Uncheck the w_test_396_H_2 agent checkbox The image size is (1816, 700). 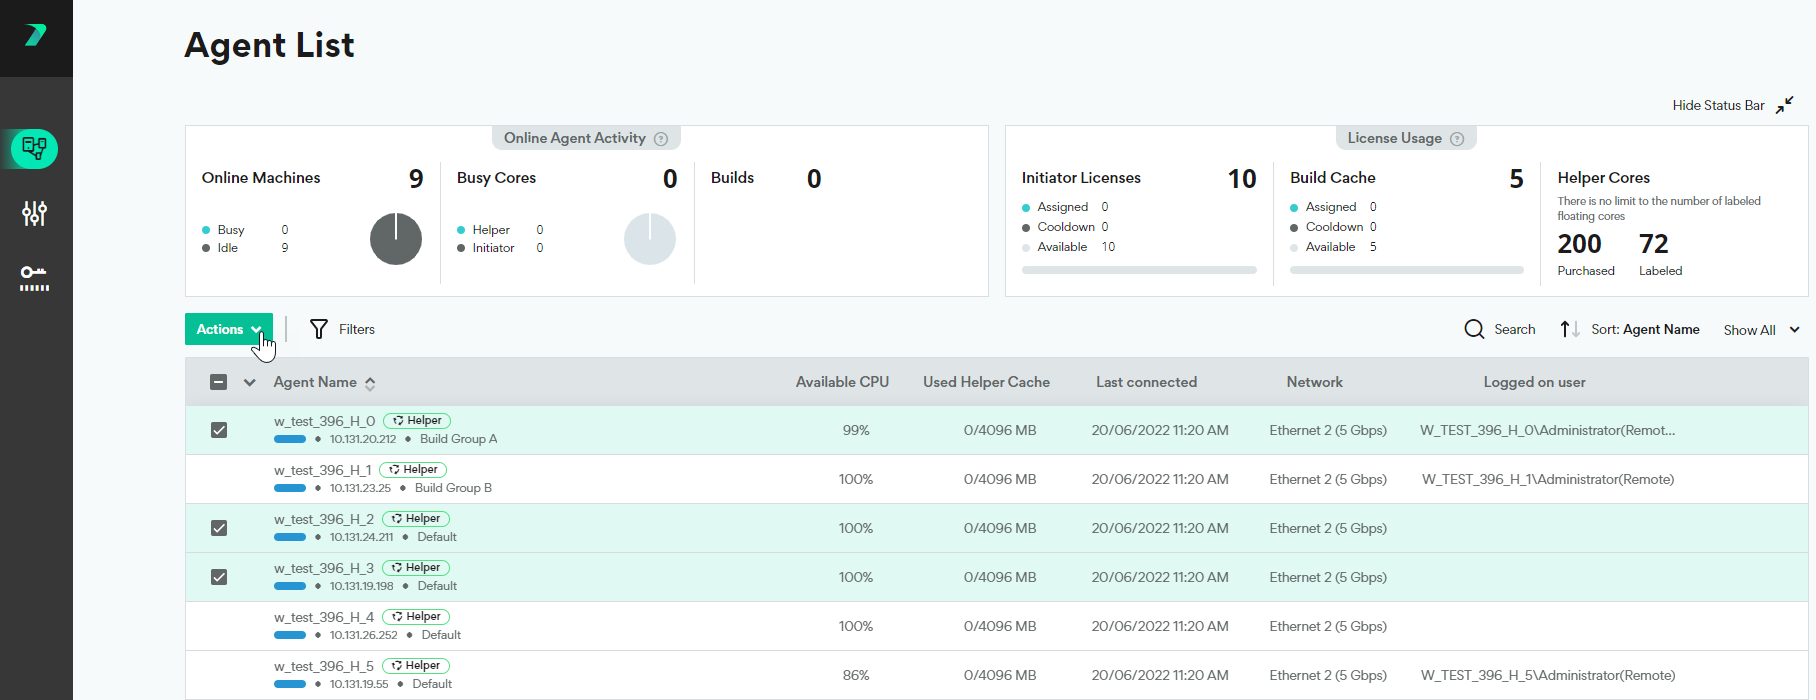click(219, 528)
